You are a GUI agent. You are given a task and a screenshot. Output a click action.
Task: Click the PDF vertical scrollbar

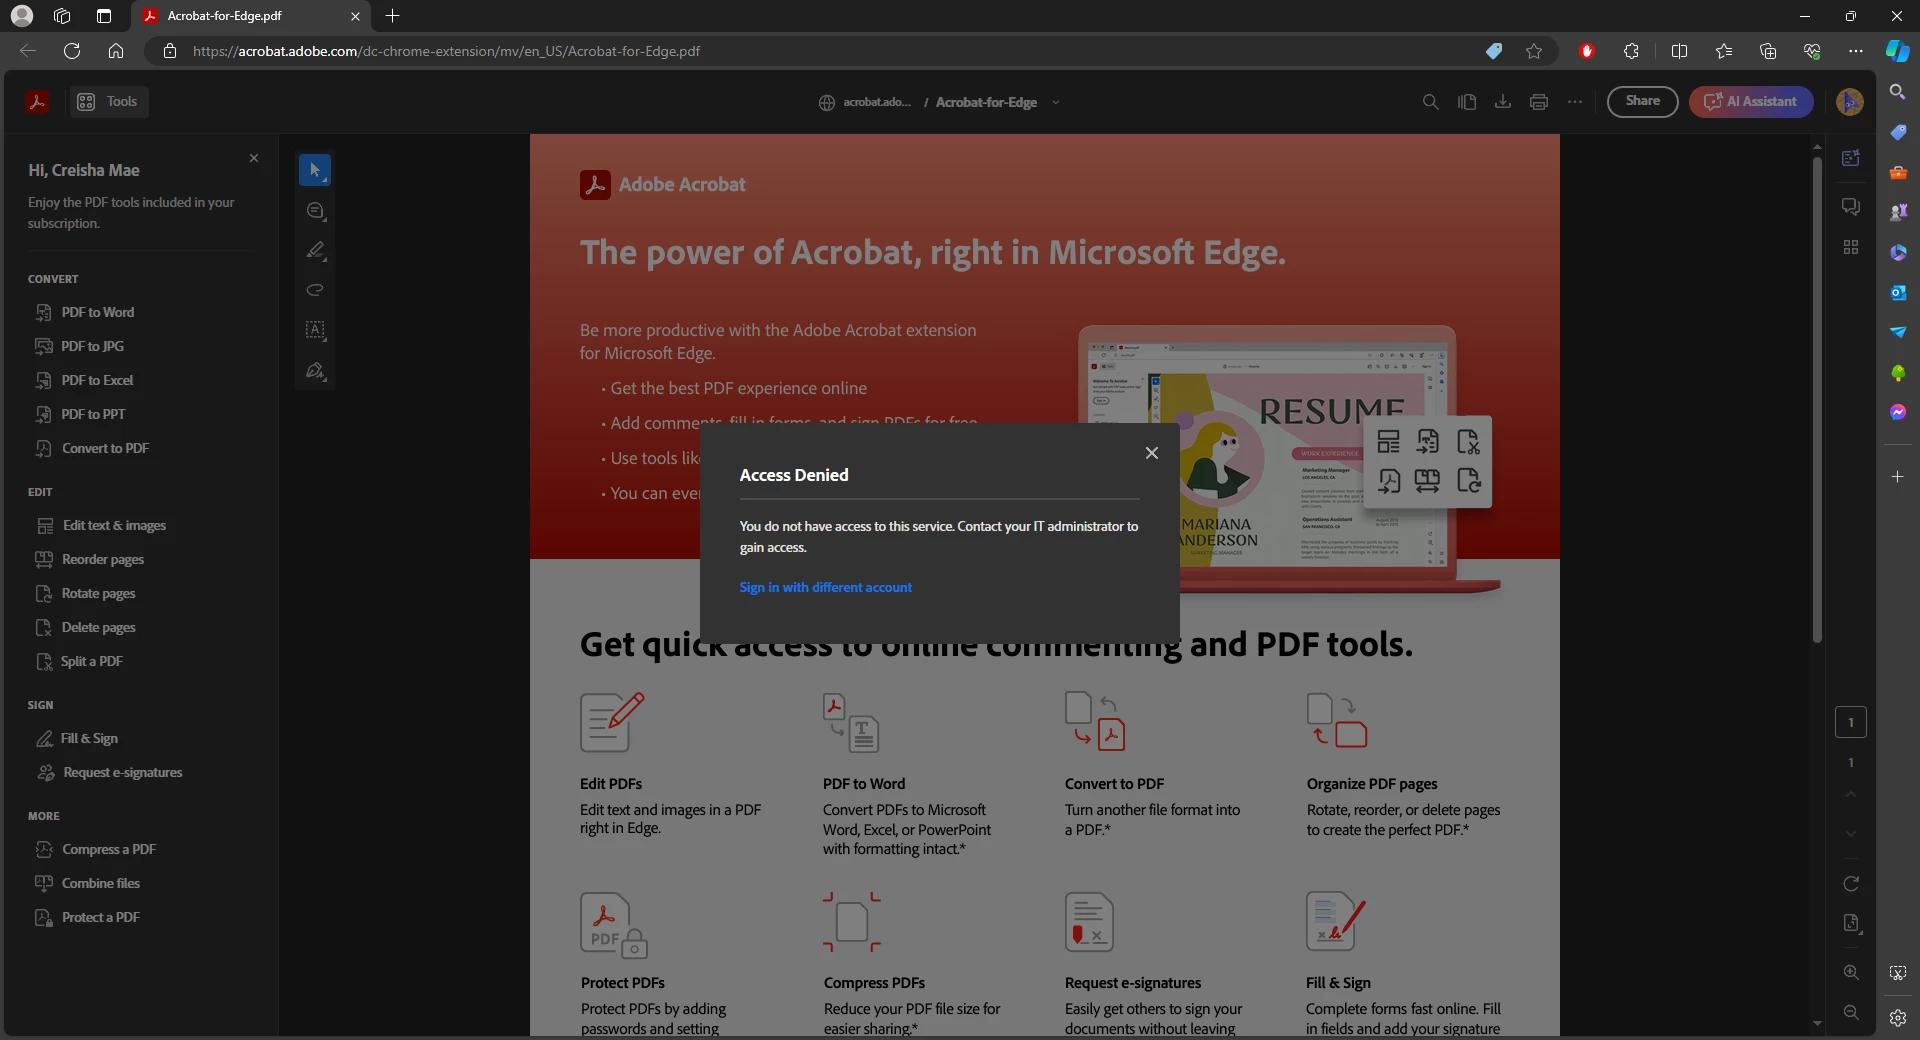(1817, 400)
